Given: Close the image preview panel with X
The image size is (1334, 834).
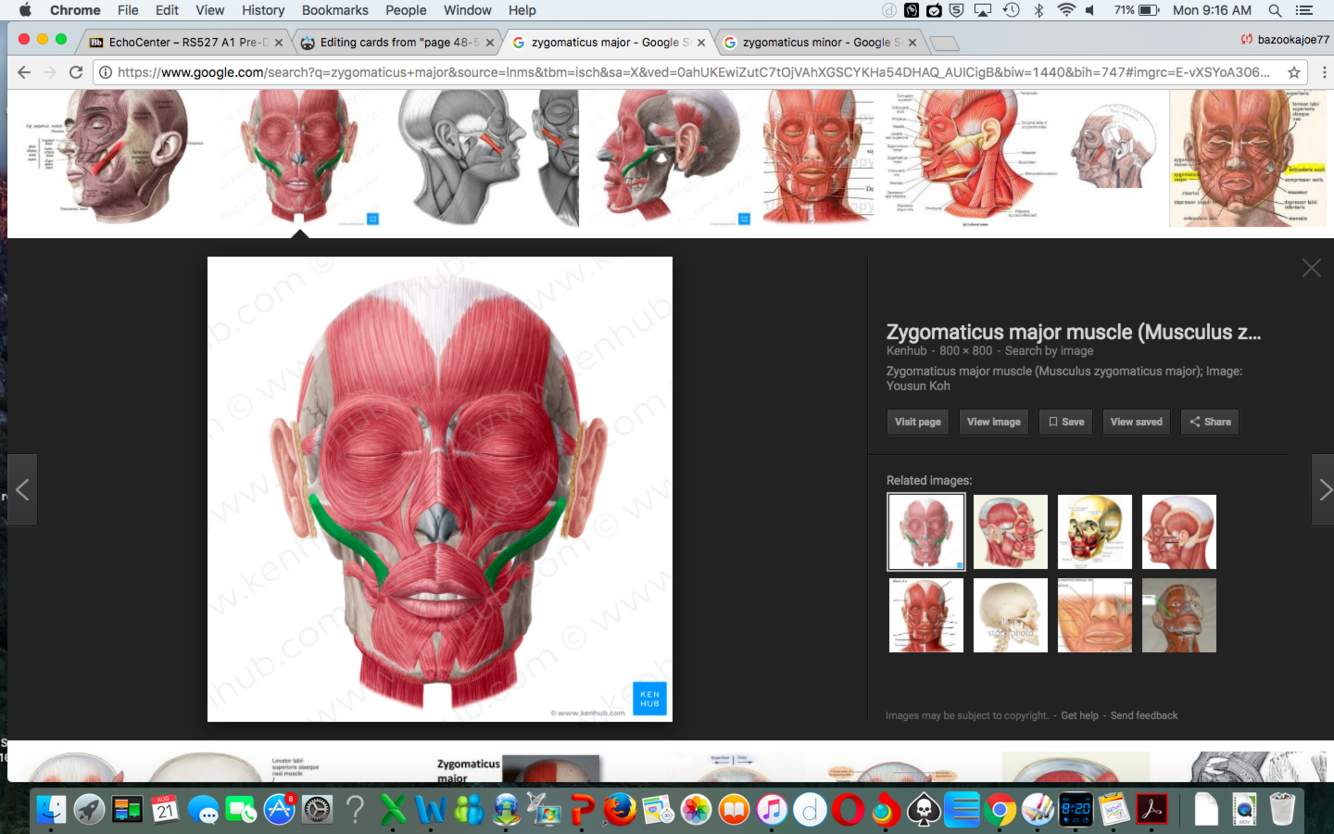Looking at the screenshot, I should [x=1311, y=268].
